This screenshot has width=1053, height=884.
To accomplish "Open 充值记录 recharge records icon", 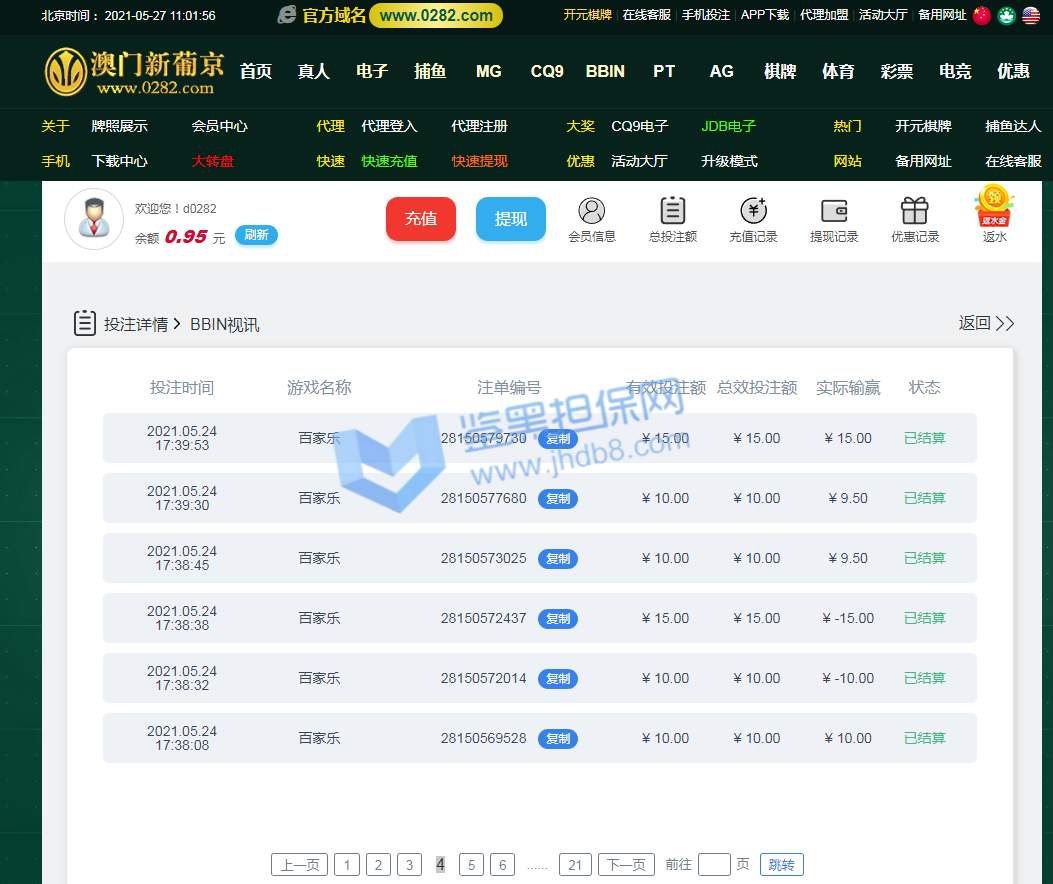I will [753, 212].
